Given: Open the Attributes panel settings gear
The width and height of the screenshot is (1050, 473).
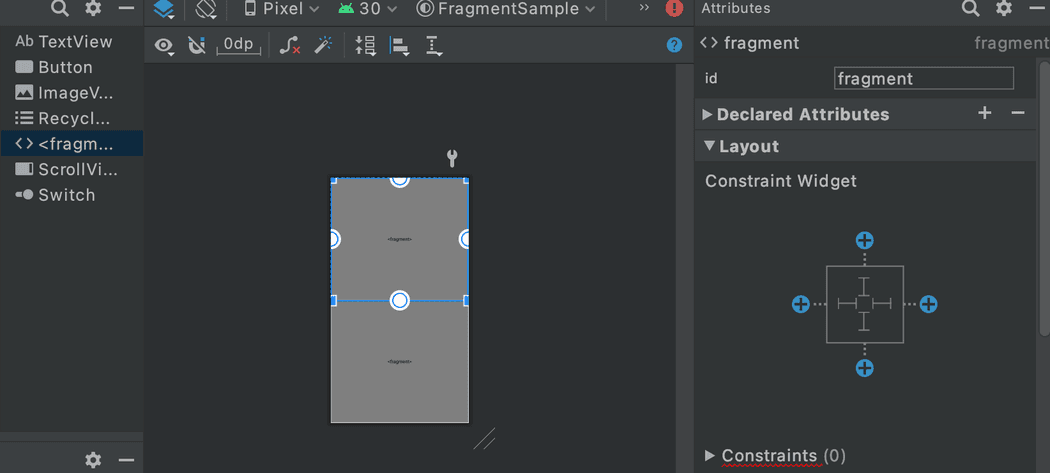Looking at the screenshot, I should click(x=1004, y=9).
